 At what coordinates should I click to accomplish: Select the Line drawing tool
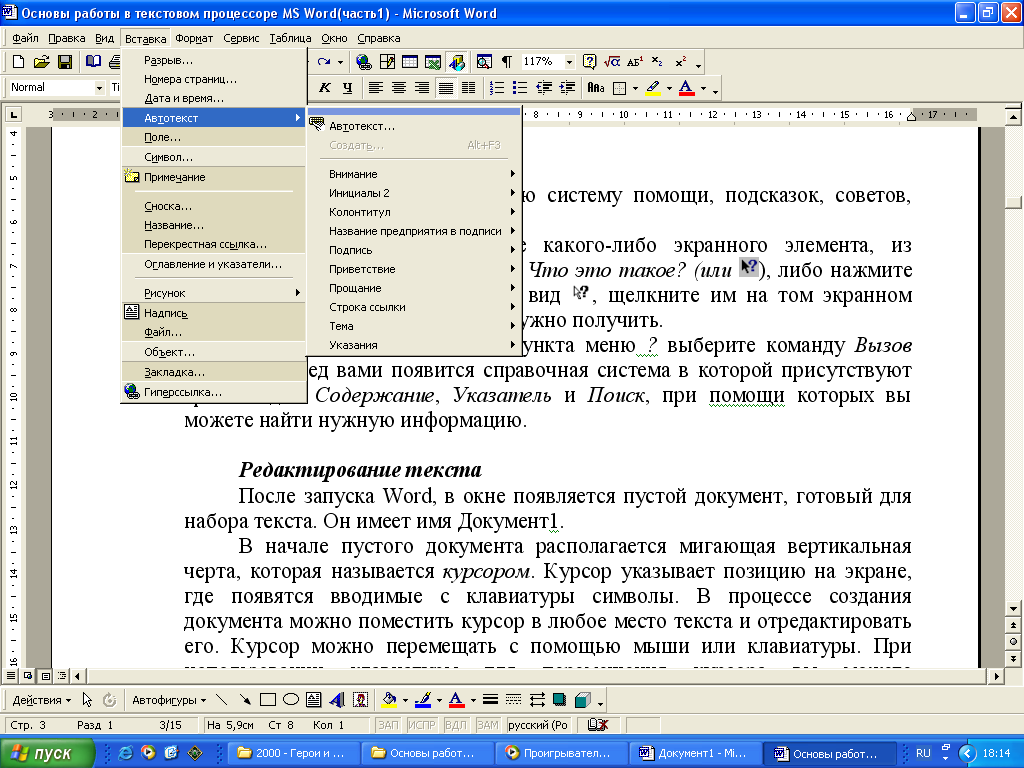[221, 700]
